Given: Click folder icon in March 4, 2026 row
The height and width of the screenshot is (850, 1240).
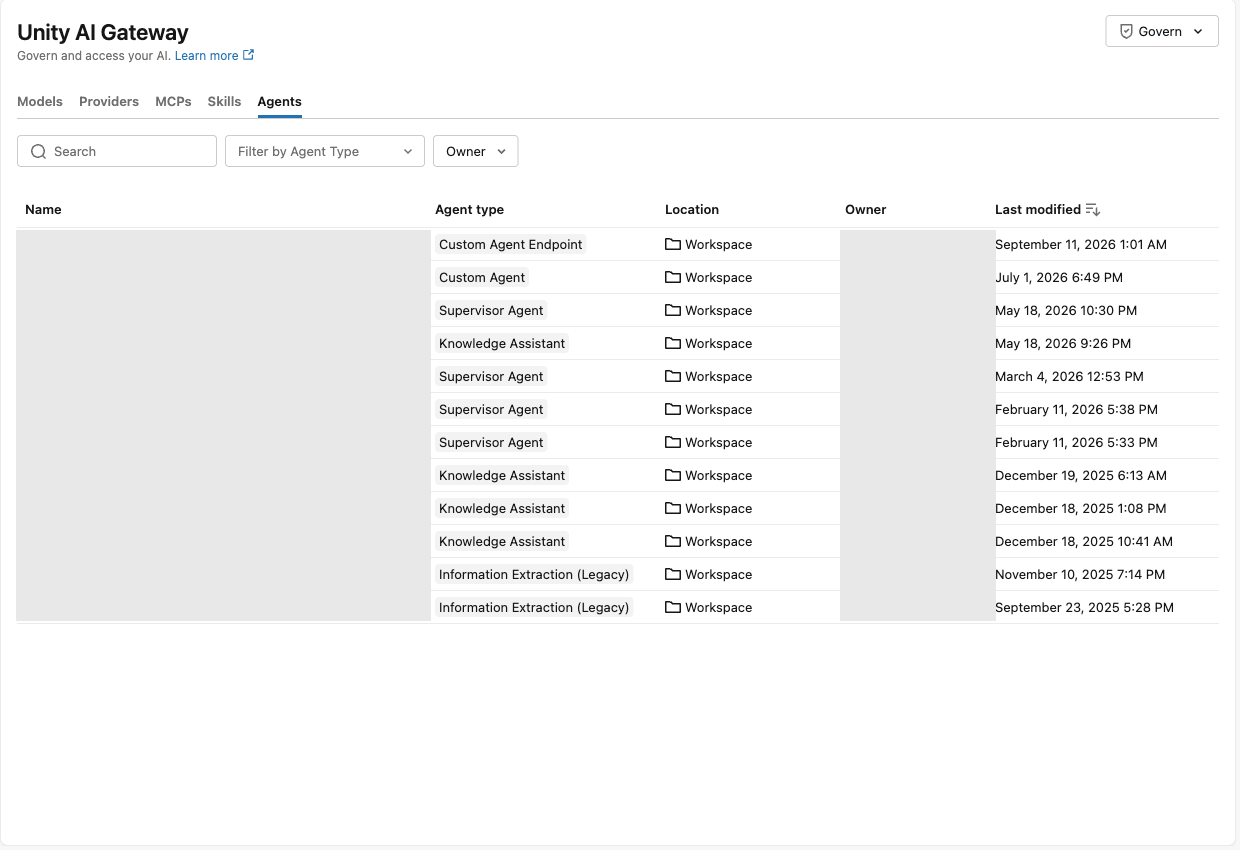Looking at the screenshot, I should 673,376.
